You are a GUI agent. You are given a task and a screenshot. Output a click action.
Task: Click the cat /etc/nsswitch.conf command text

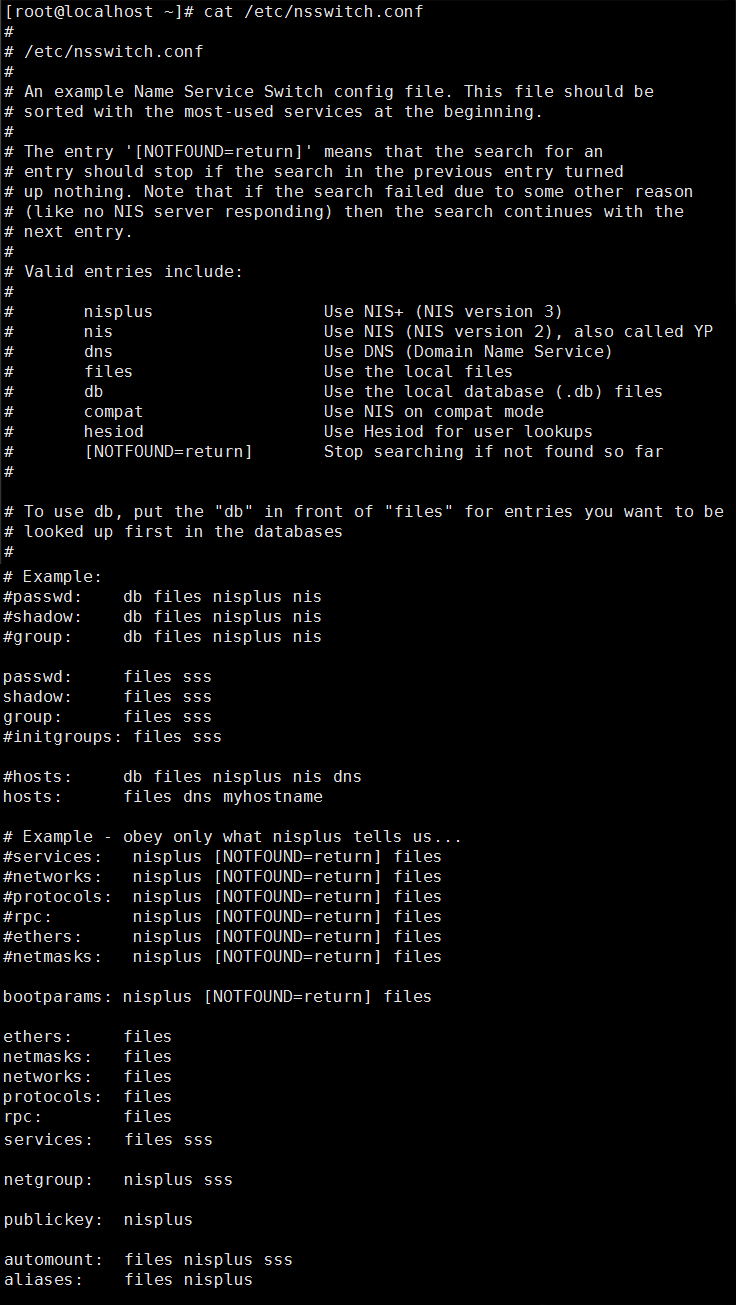(313, 12)
